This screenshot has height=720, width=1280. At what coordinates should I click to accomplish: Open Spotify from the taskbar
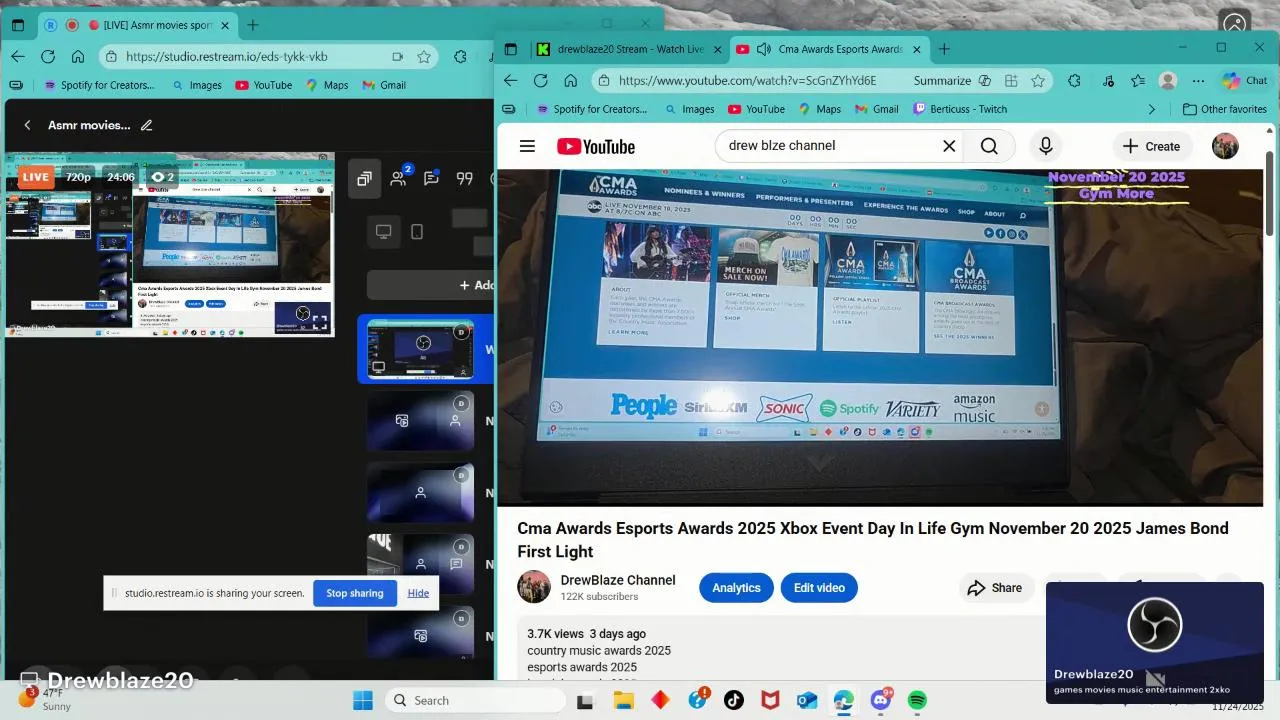pos(917,700)
